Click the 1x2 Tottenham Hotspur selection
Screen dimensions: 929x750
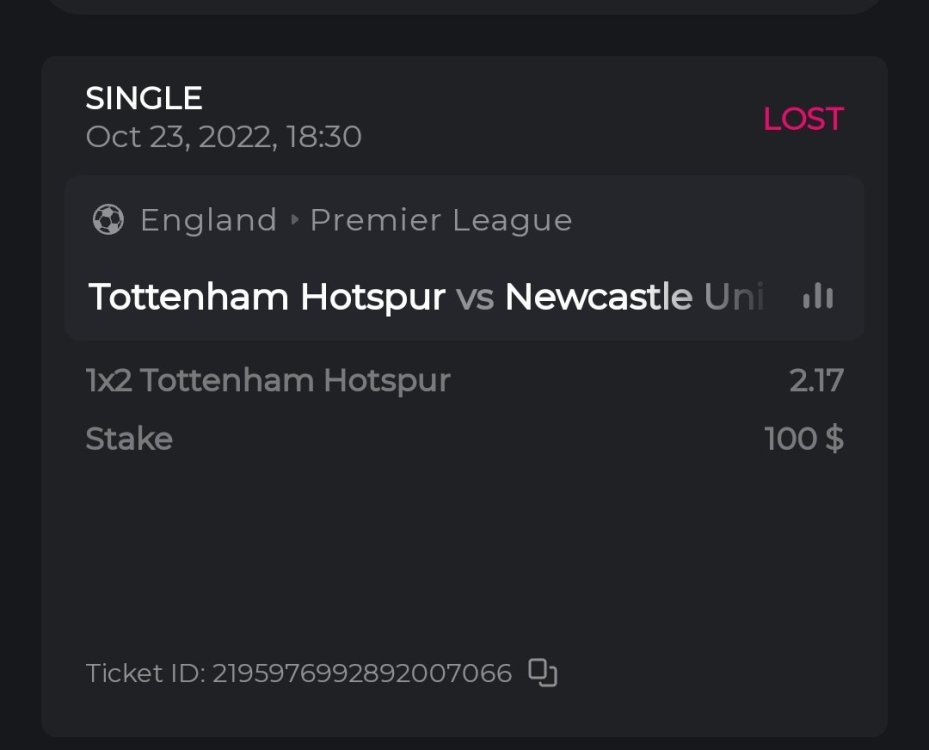click(x=268, y=380)
